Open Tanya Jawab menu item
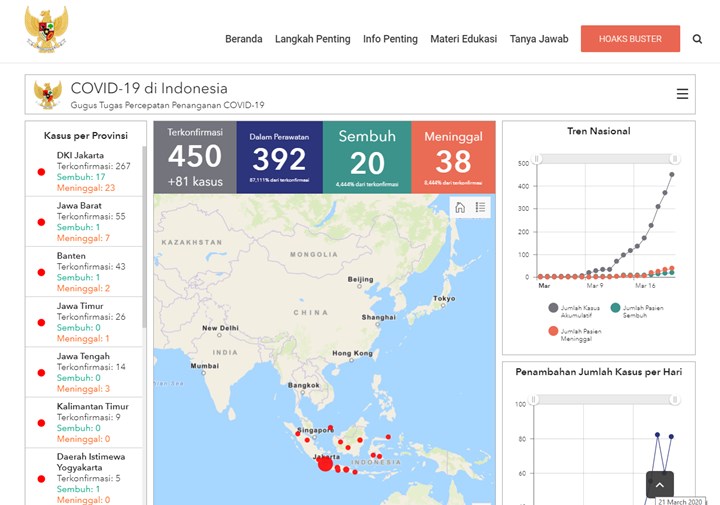Image resolution: width=720 pixels, height=505 pixels. 539,39
